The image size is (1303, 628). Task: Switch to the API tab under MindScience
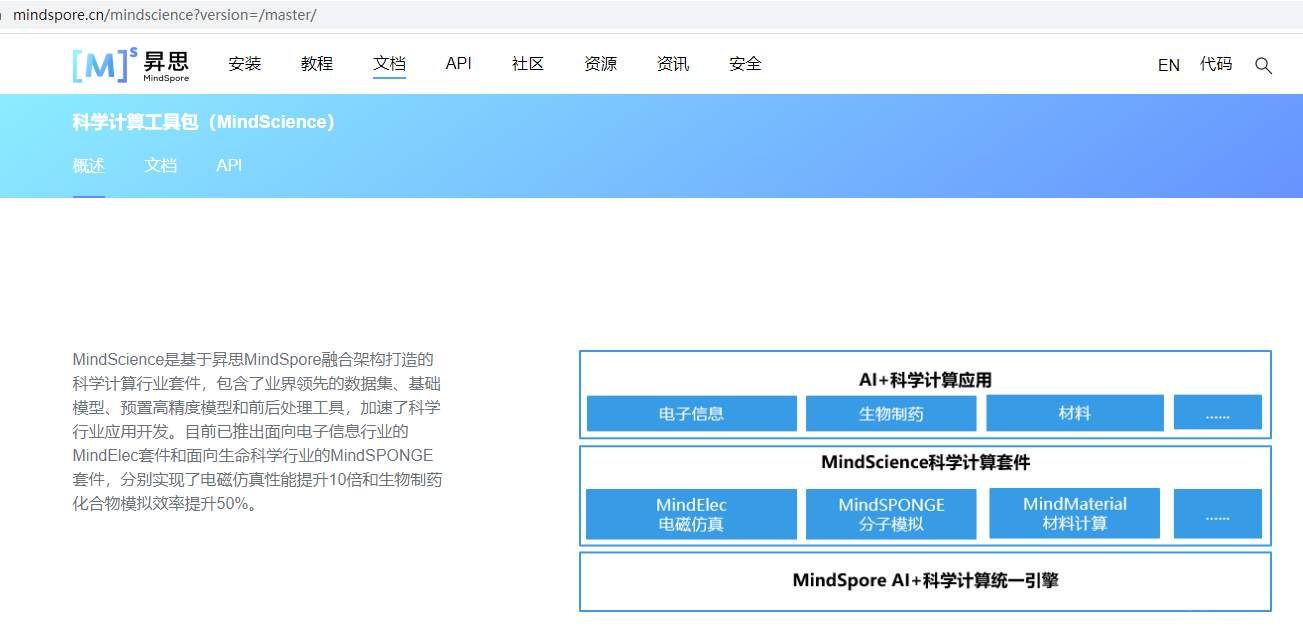(229, 166)
